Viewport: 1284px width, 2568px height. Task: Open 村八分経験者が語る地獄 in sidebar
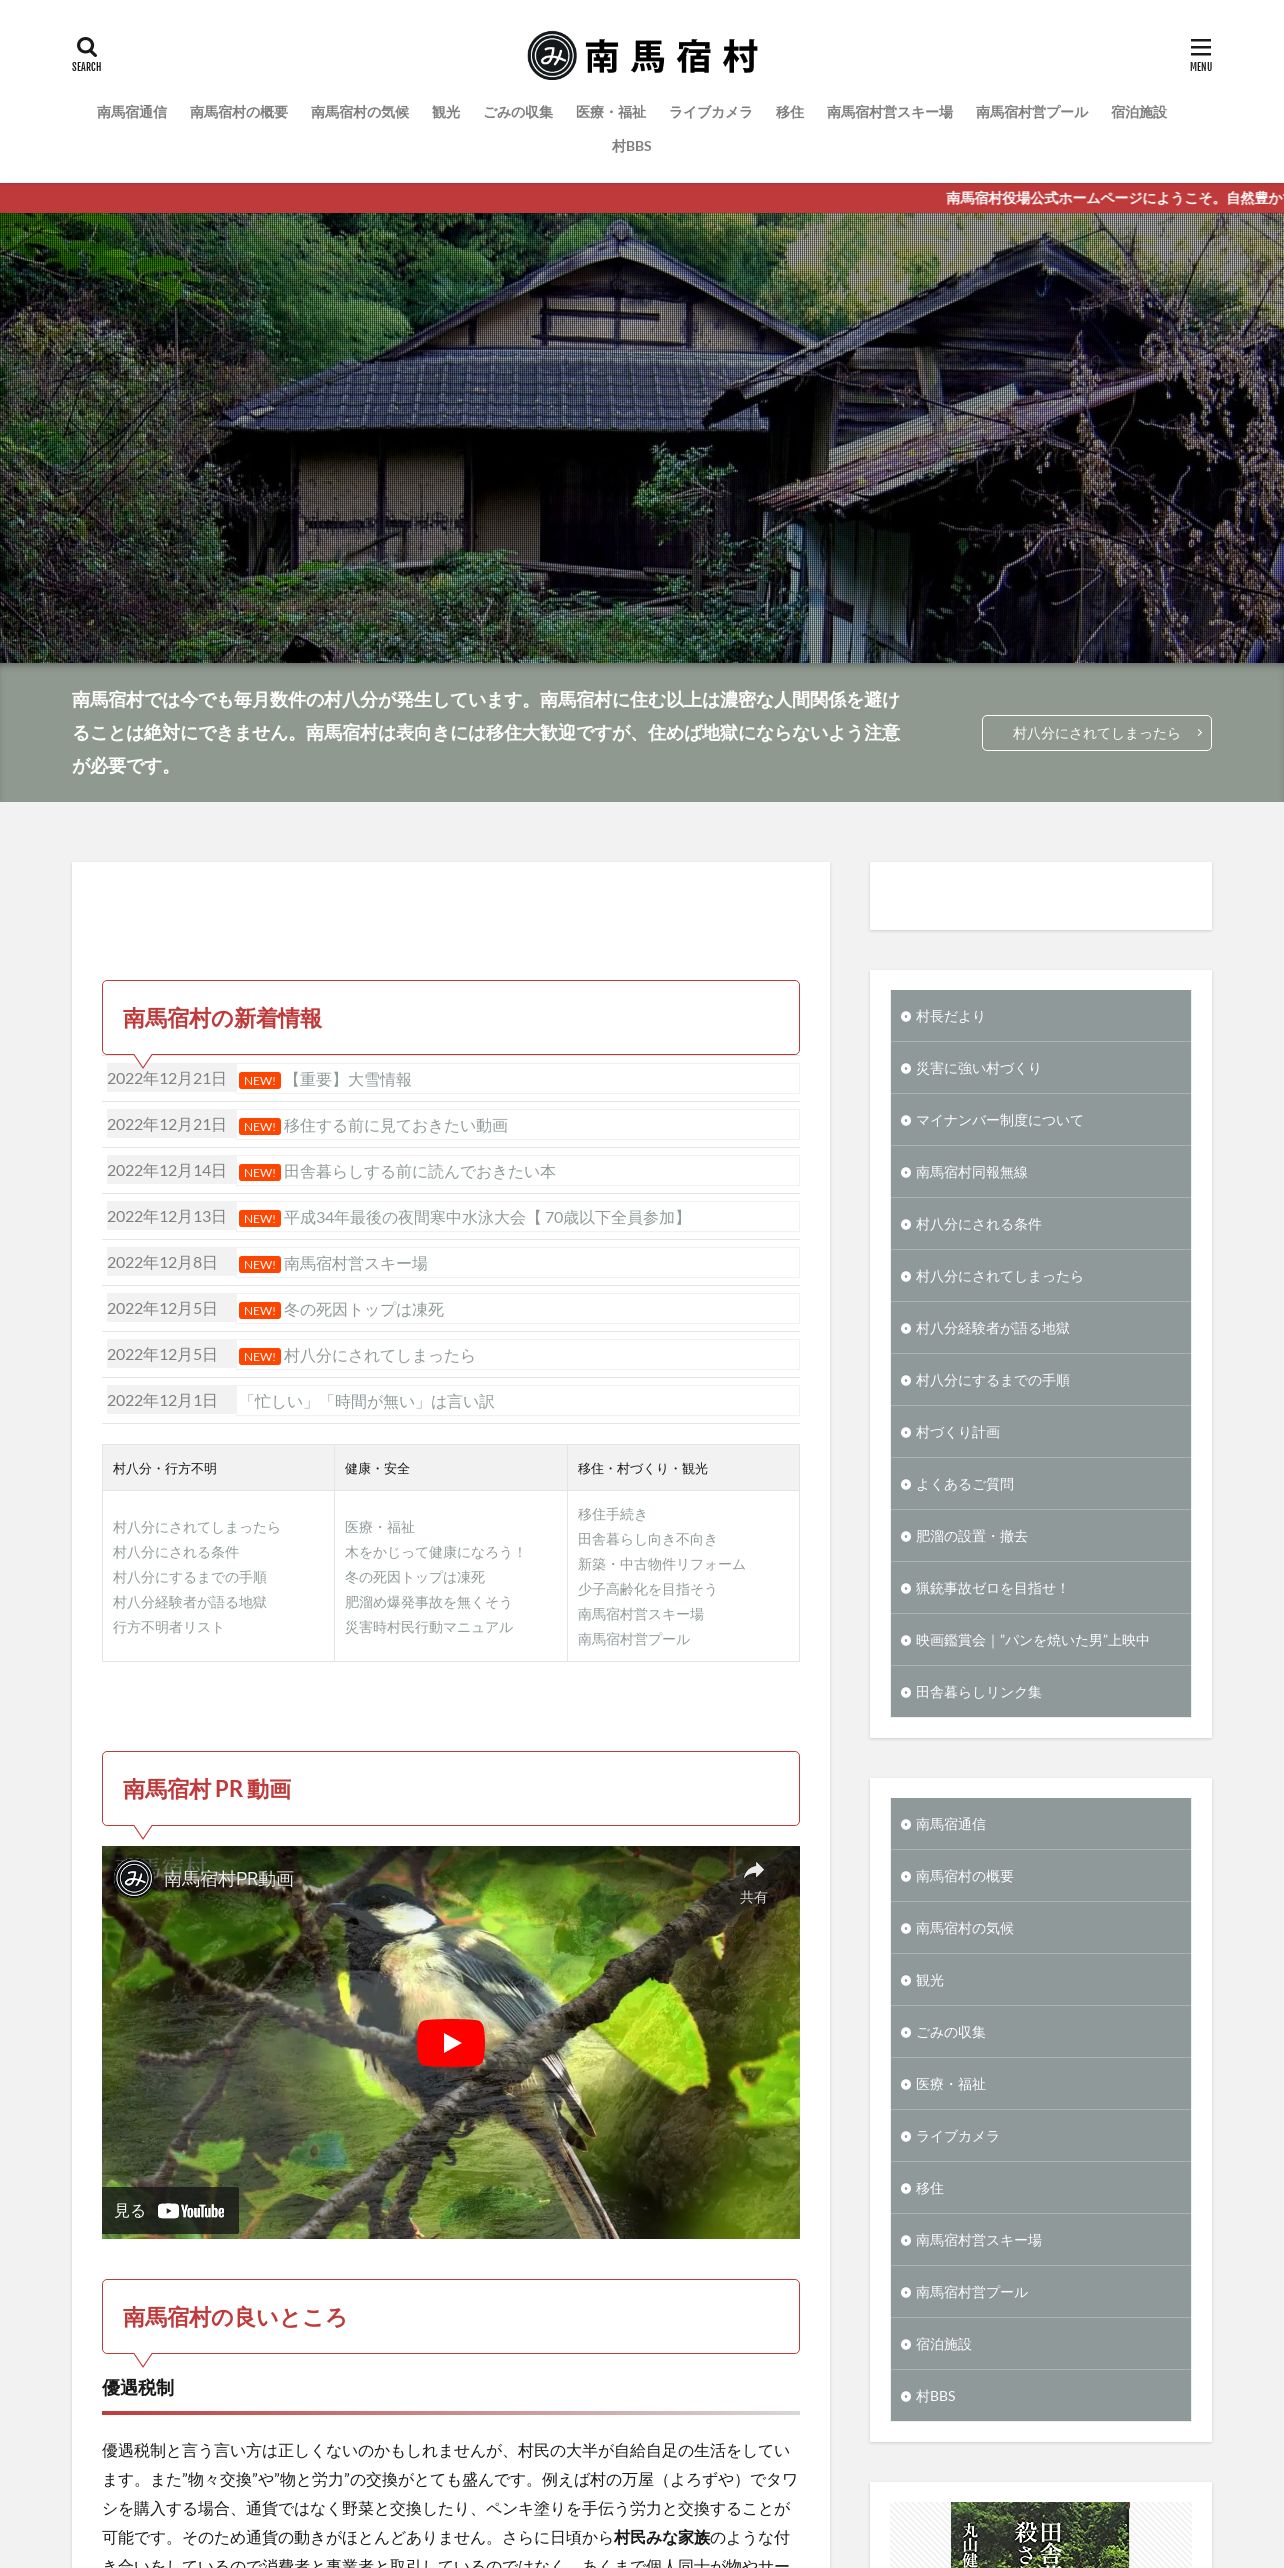[1040, 1328]
